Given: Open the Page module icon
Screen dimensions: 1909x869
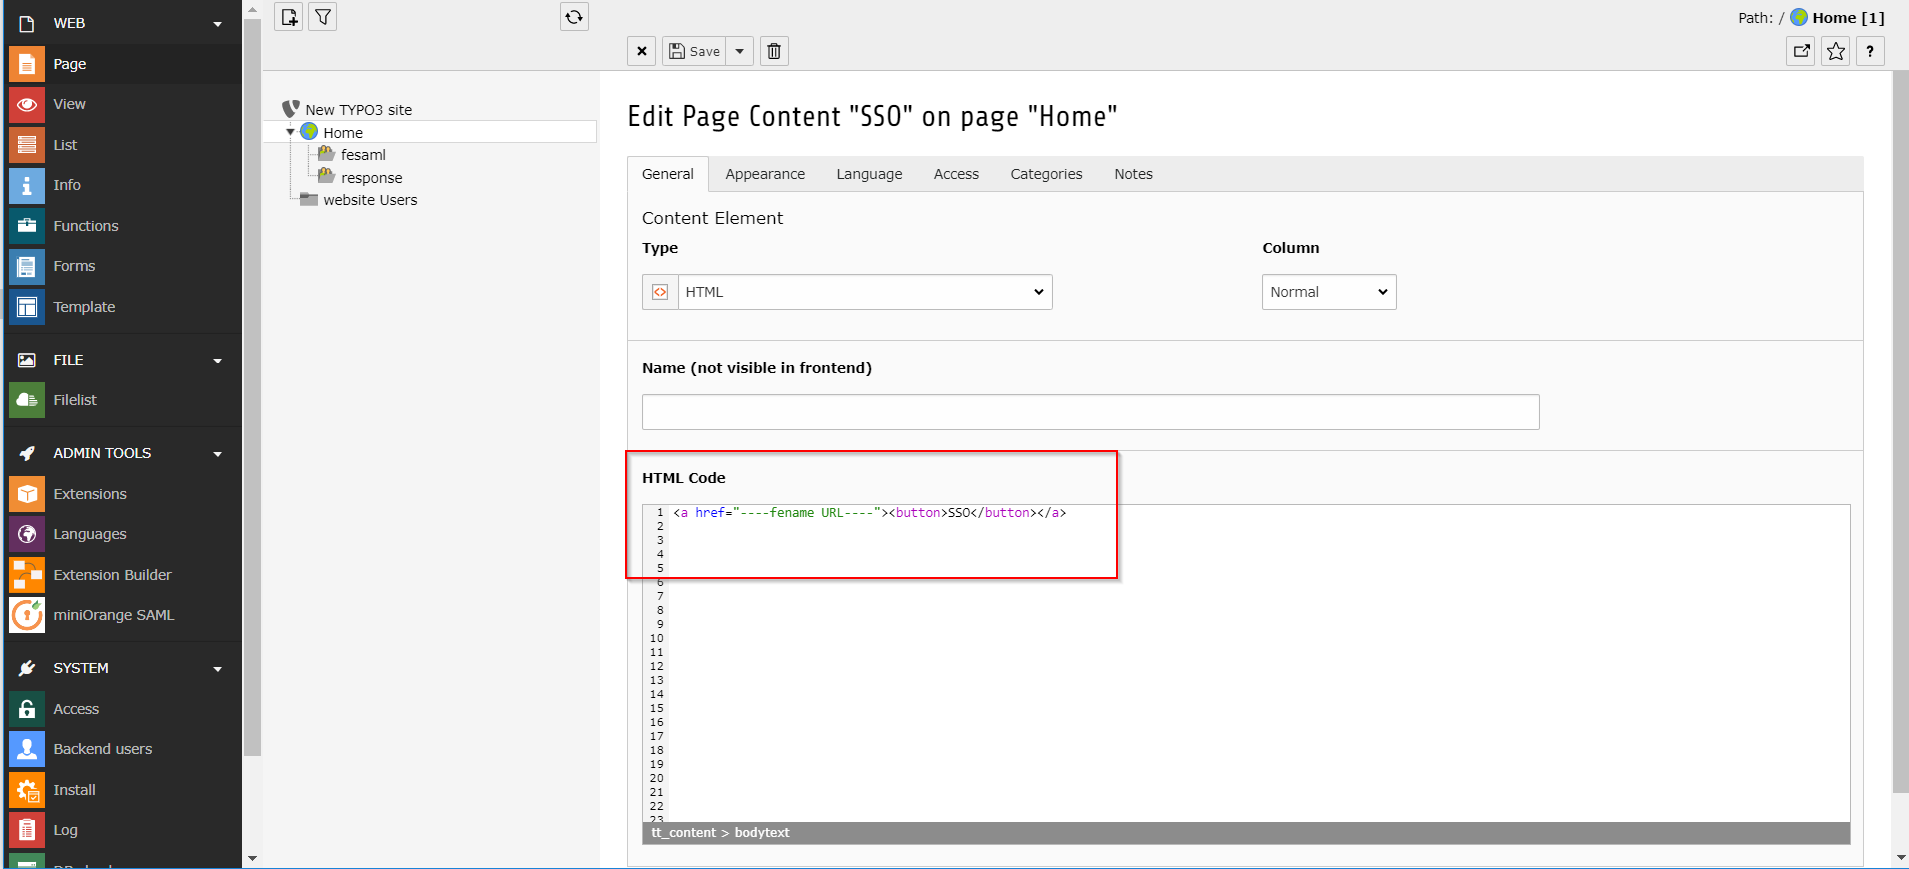Looking at the screenshot, I should coord(27,64).
